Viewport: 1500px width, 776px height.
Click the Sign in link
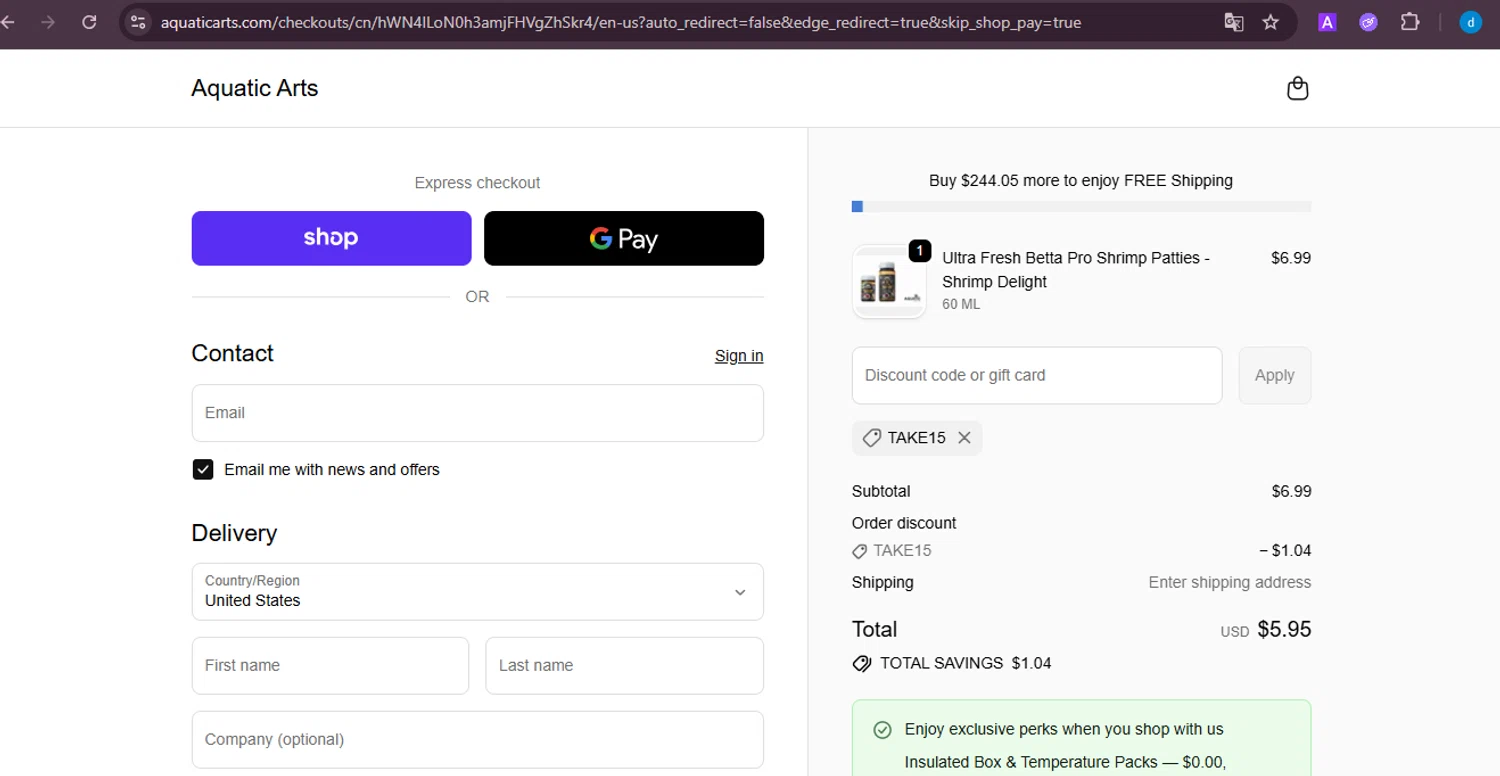(x=739, y=356)
